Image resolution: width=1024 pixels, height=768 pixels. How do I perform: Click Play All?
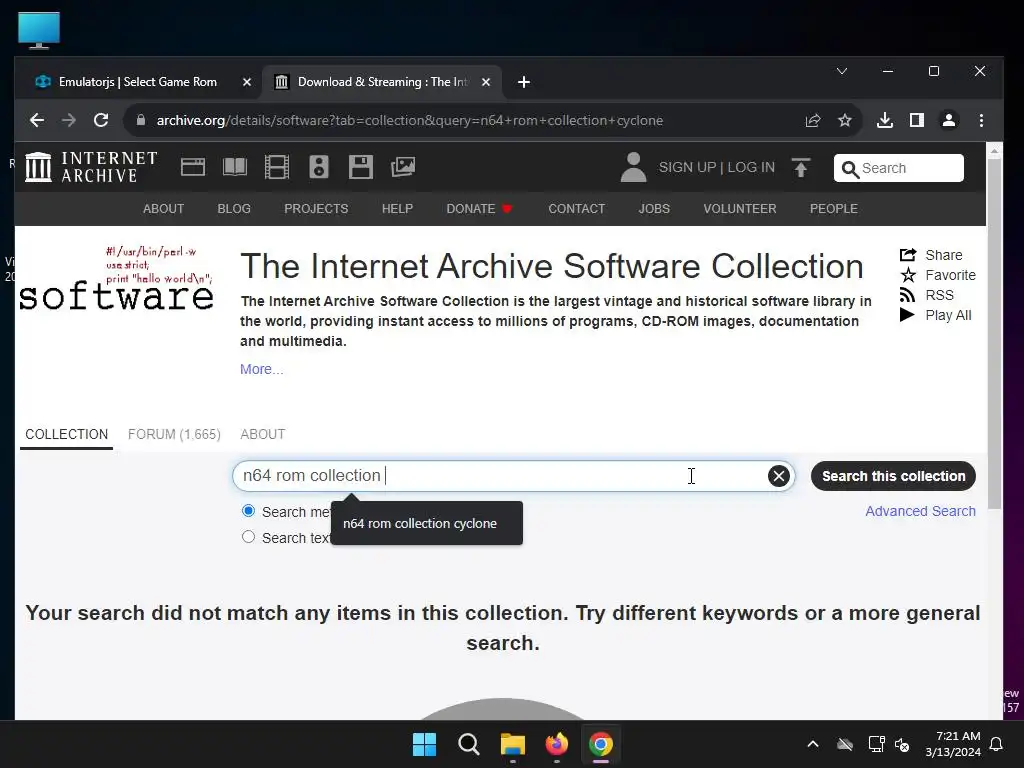[x=936, y=315]
